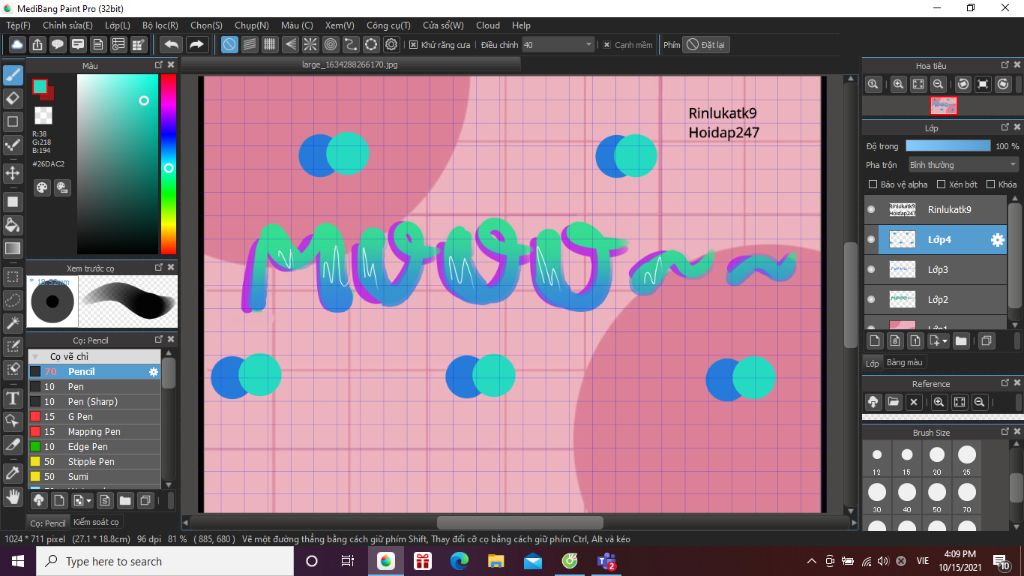Viewport: 1024px width, 576px height.
Task: Select the Mapping Pen brush
Action: 95,432
